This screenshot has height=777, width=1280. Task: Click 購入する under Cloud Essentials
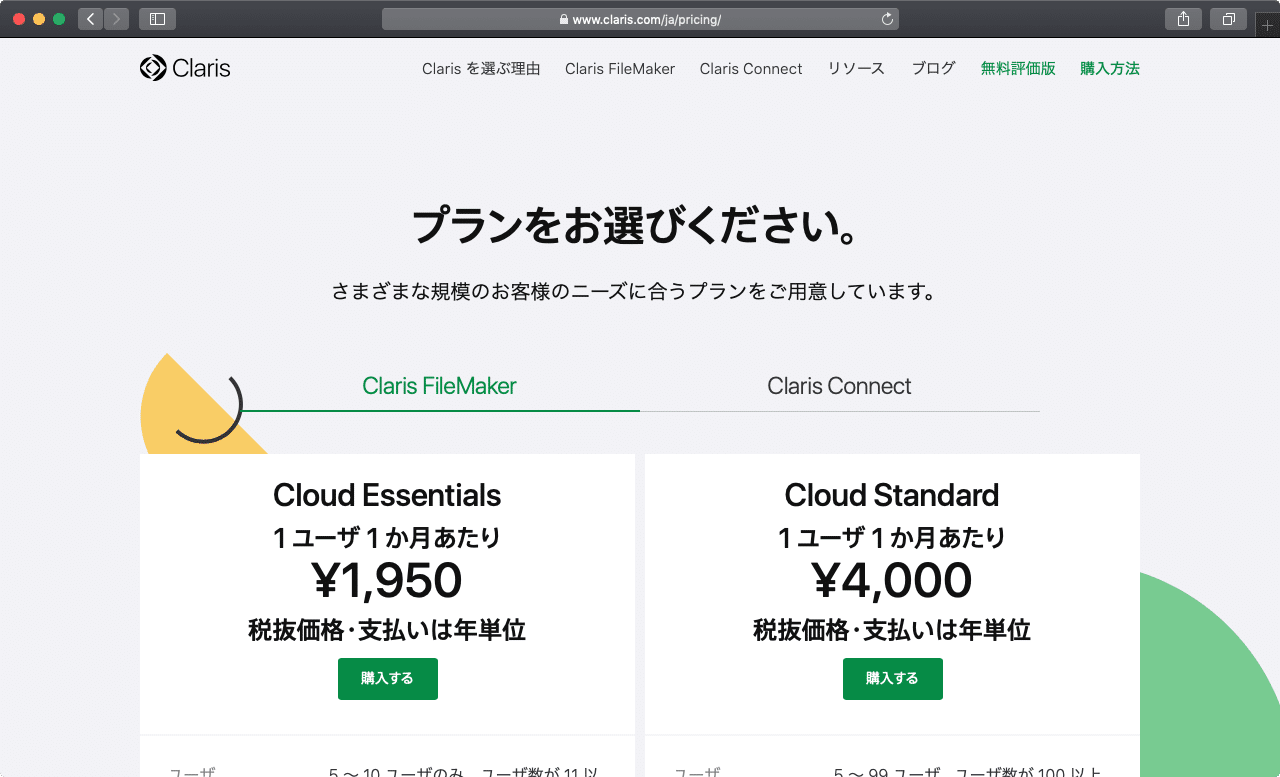coord(387,678)
